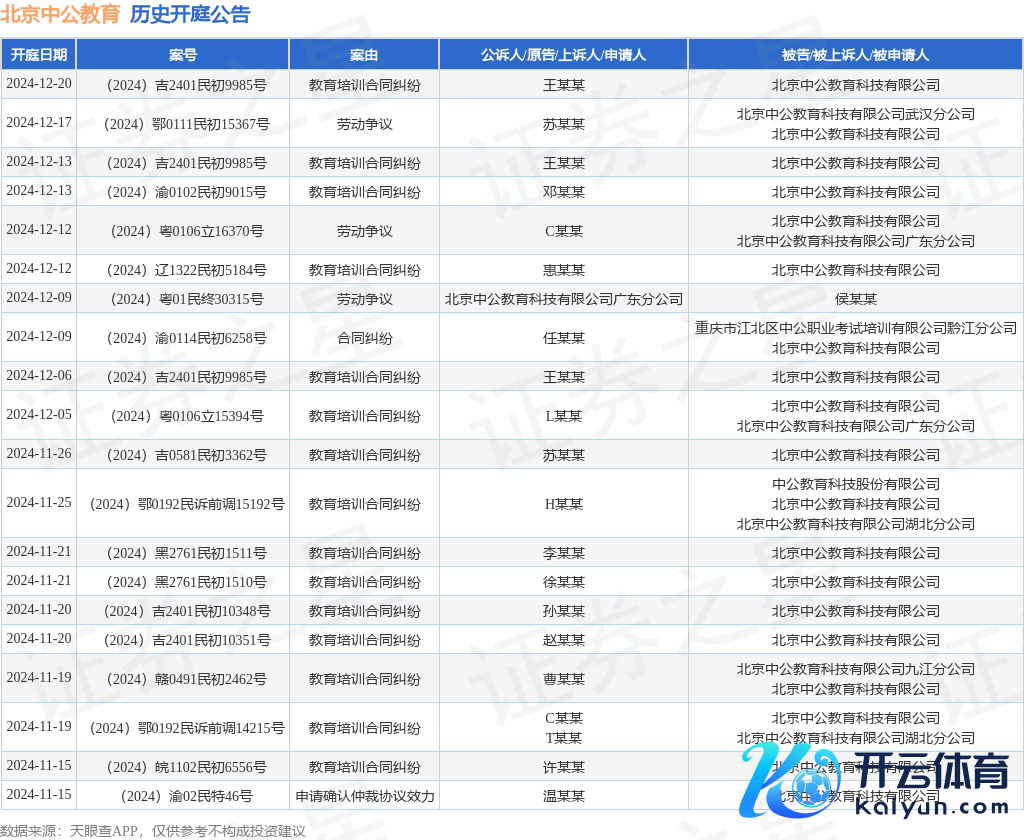
Task: Click the 开云体育 kaiyun.com logo
Action: coord(877,780)
